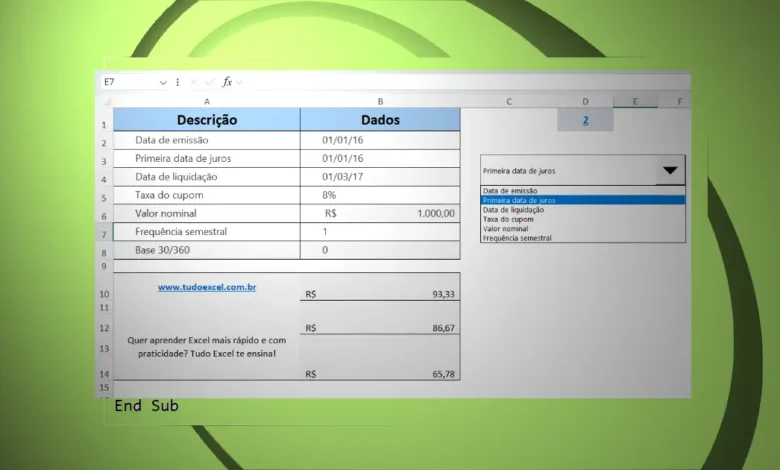Screen dimensions: 780x470
Task: Select cell 'Base 30/360'
Action: coord(207,250)
